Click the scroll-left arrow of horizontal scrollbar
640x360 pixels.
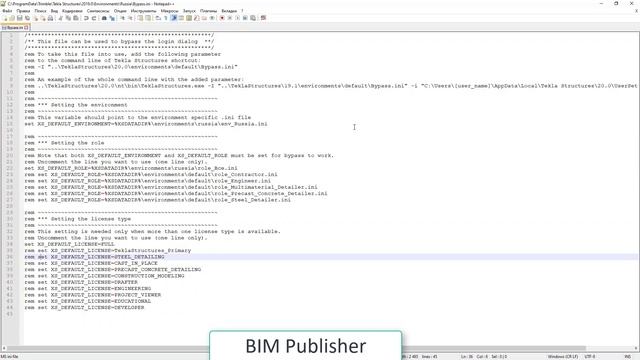coord(4,349)
